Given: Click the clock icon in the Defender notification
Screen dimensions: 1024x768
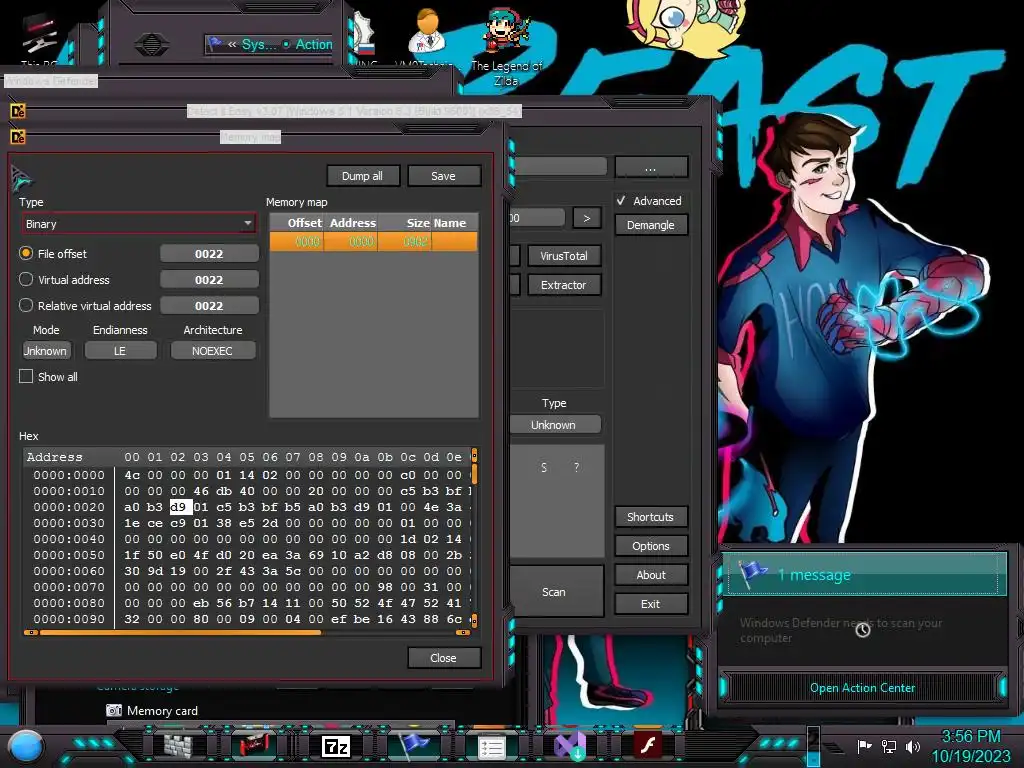Looking at the screenshot, I should point(863,630).
